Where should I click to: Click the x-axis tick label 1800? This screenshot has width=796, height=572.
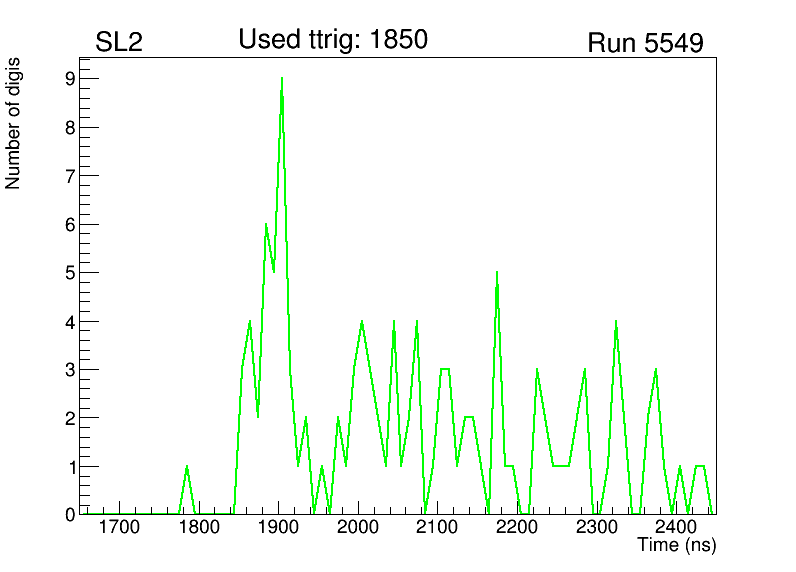pyautogui.click(x=198, y=528)
